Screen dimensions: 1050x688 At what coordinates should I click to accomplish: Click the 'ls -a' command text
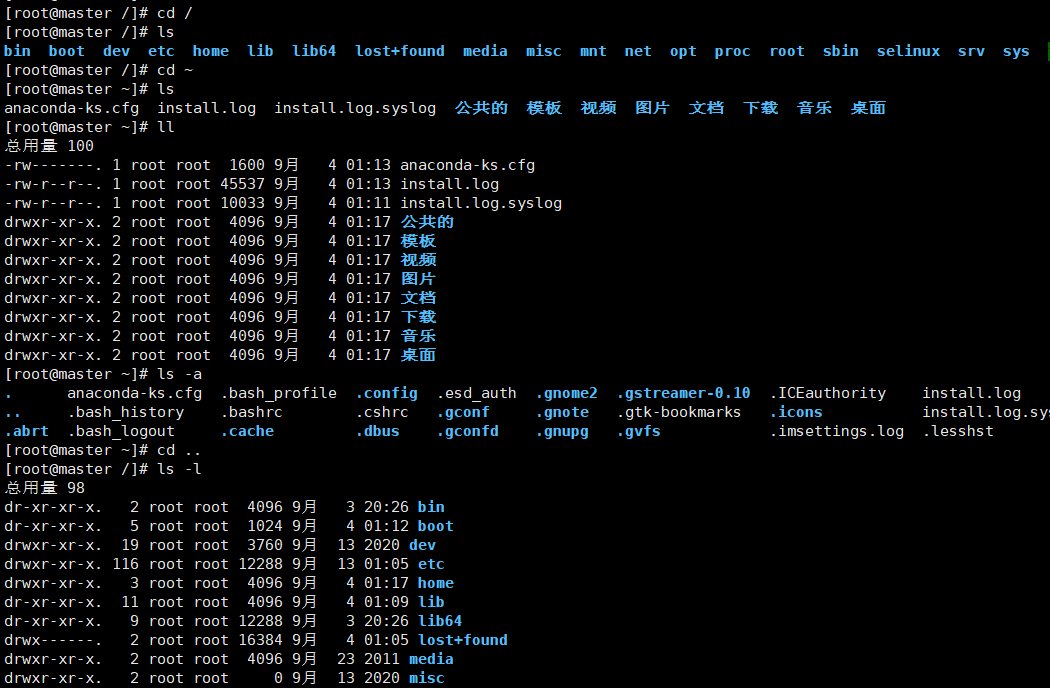tap(179, 374)
